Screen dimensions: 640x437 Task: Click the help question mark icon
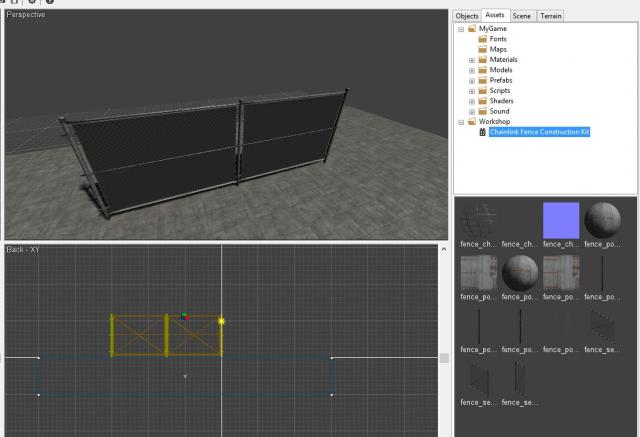click(50, 3)
